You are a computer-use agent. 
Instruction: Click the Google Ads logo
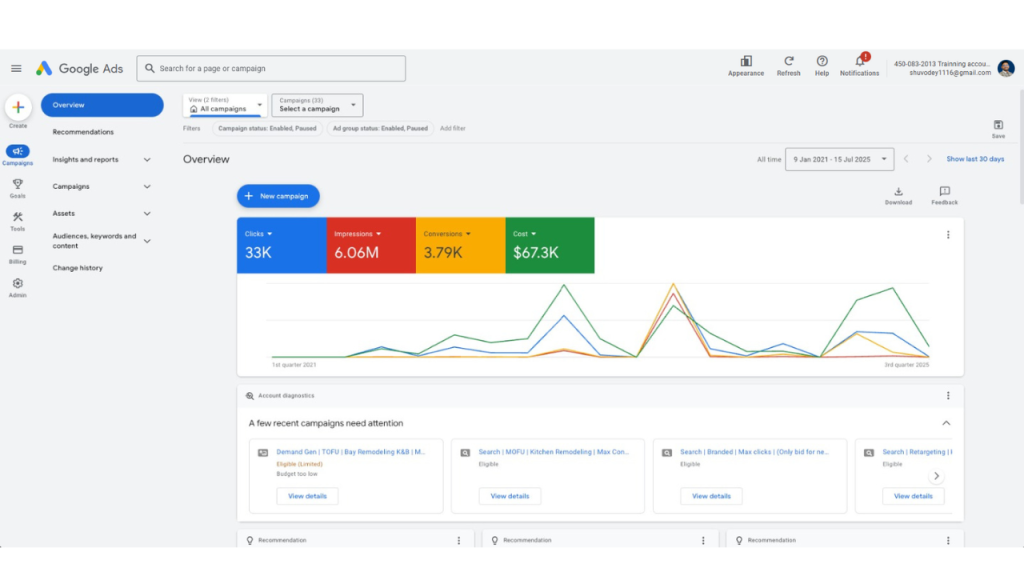[80, 69]
